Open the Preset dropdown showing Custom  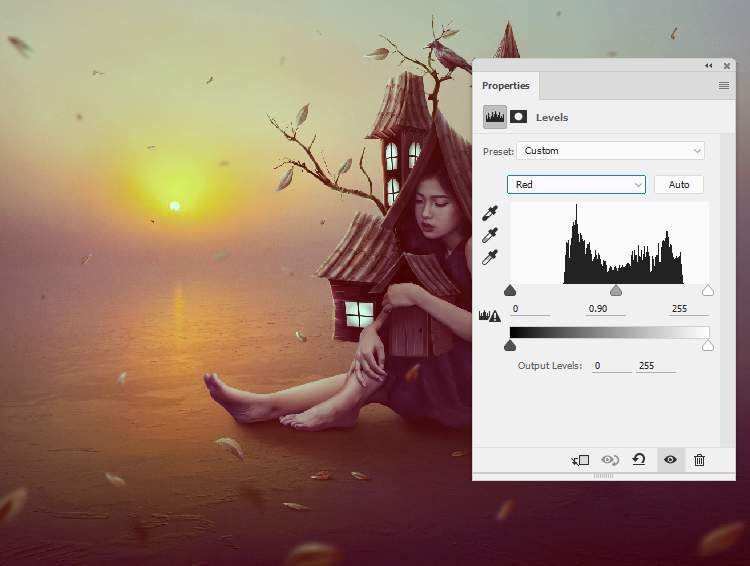(610, 151)
